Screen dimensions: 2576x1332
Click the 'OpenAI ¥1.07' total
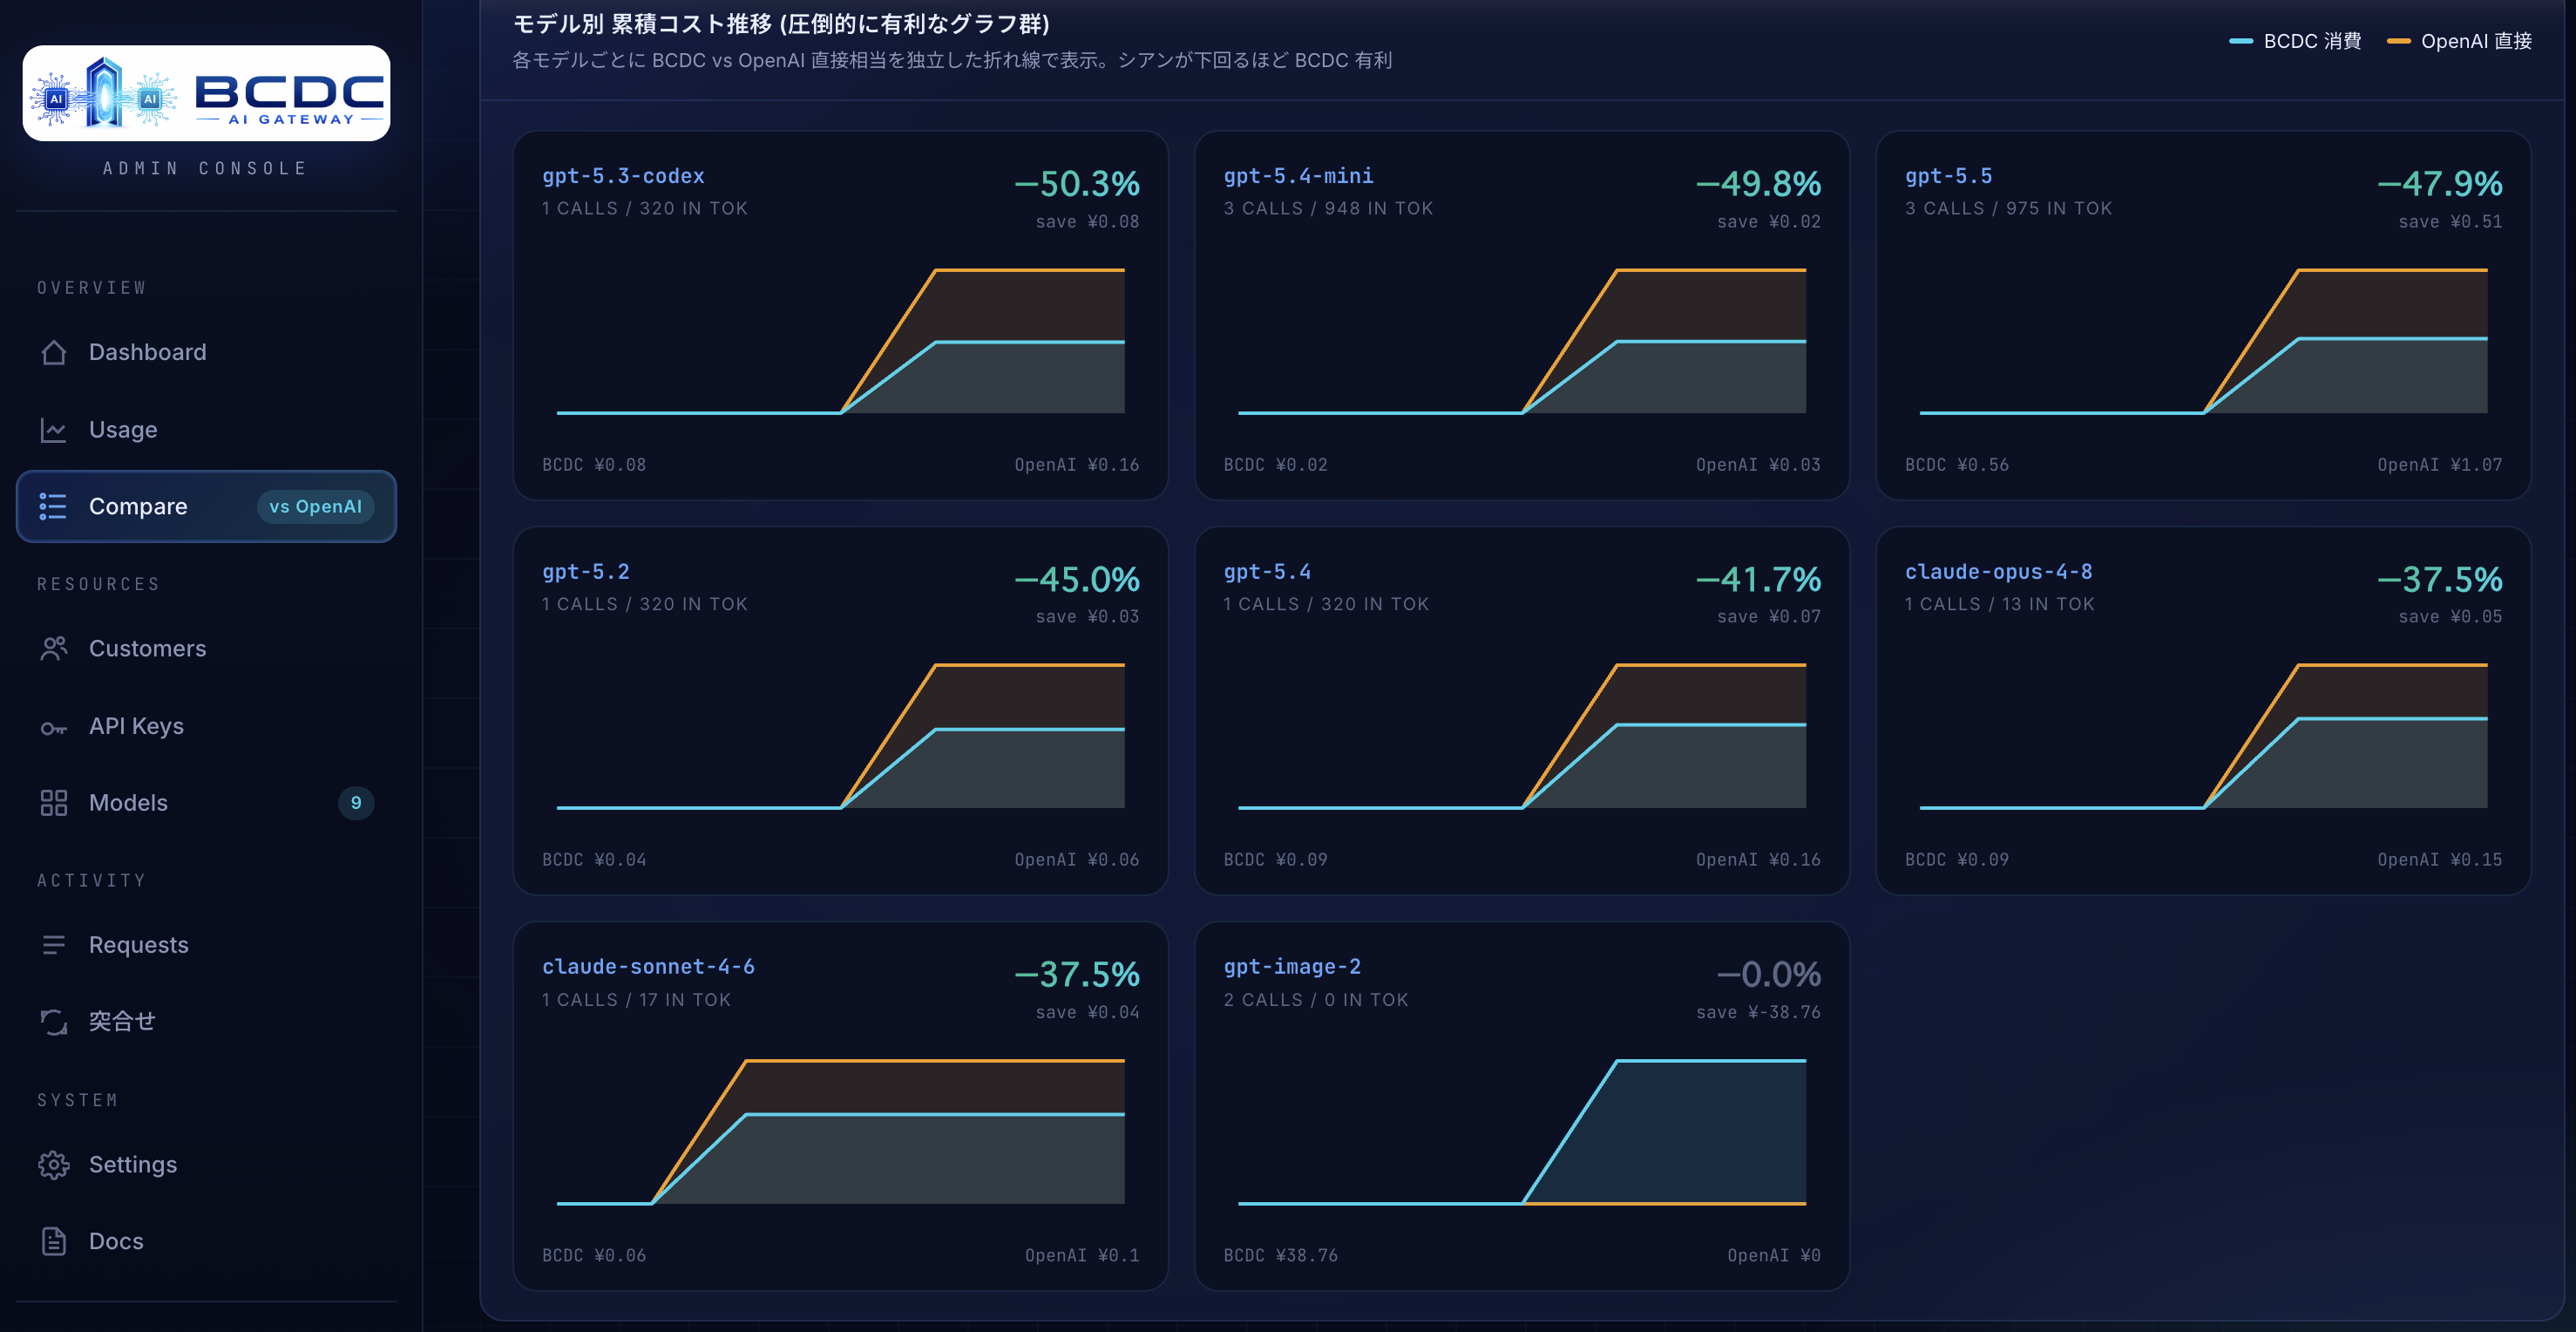pyautogui.click(x=2439, y=465)
